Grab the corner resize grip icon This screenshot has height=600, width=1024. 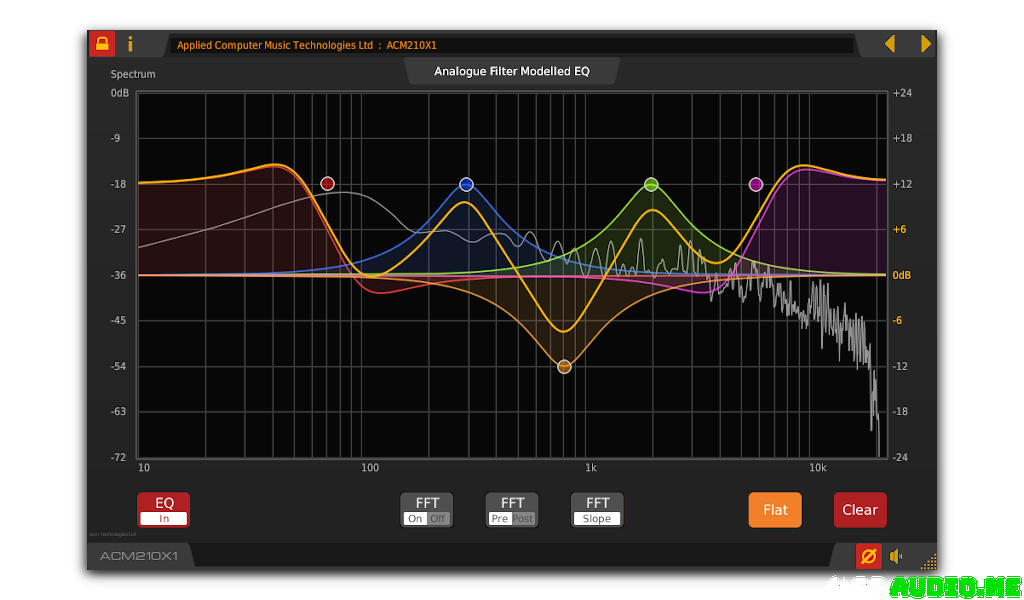[x=928, y=561]
